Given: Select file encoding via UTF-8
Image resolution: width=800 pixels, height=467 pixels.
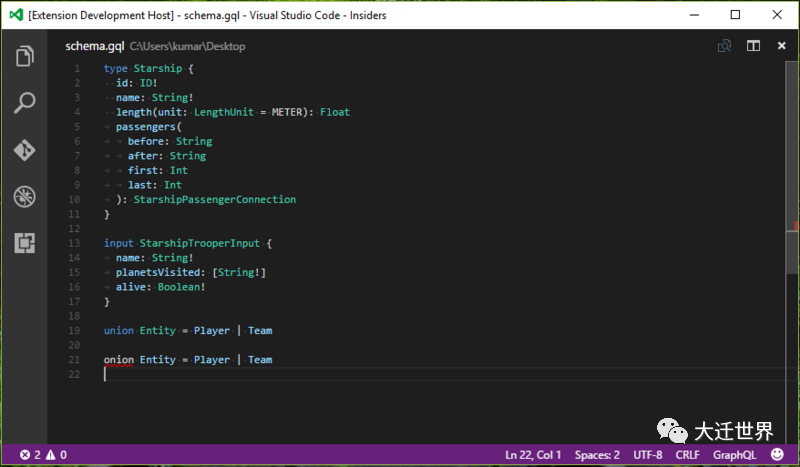Looking at the screenshot, I should pos(646,455).
